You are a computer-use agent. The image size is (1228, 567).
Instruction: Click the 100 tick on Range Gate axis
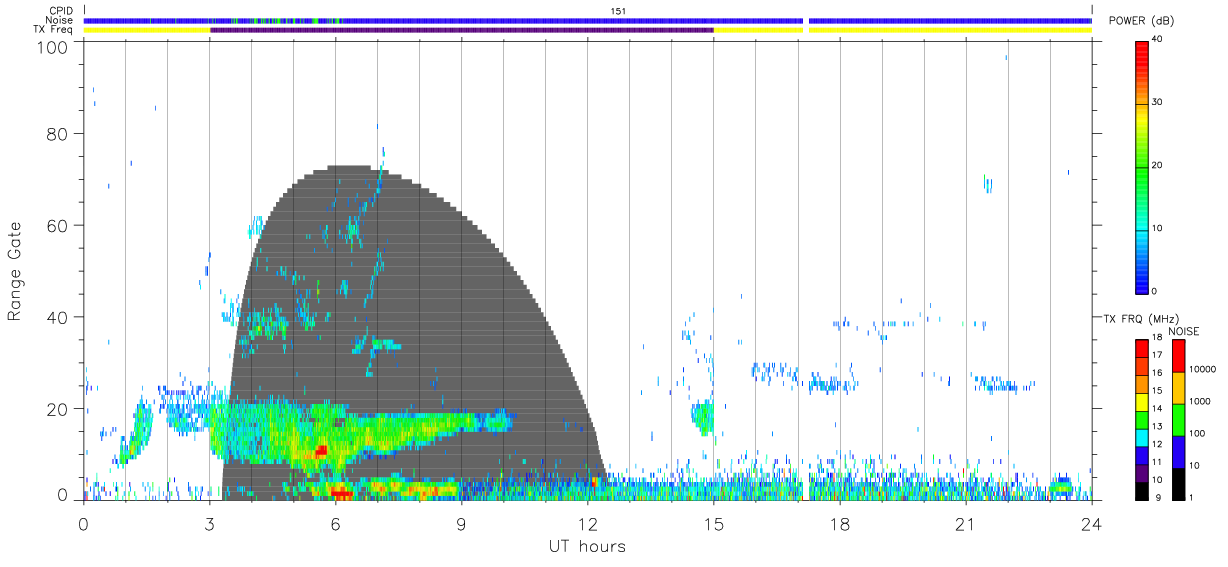tap(54, 46)
